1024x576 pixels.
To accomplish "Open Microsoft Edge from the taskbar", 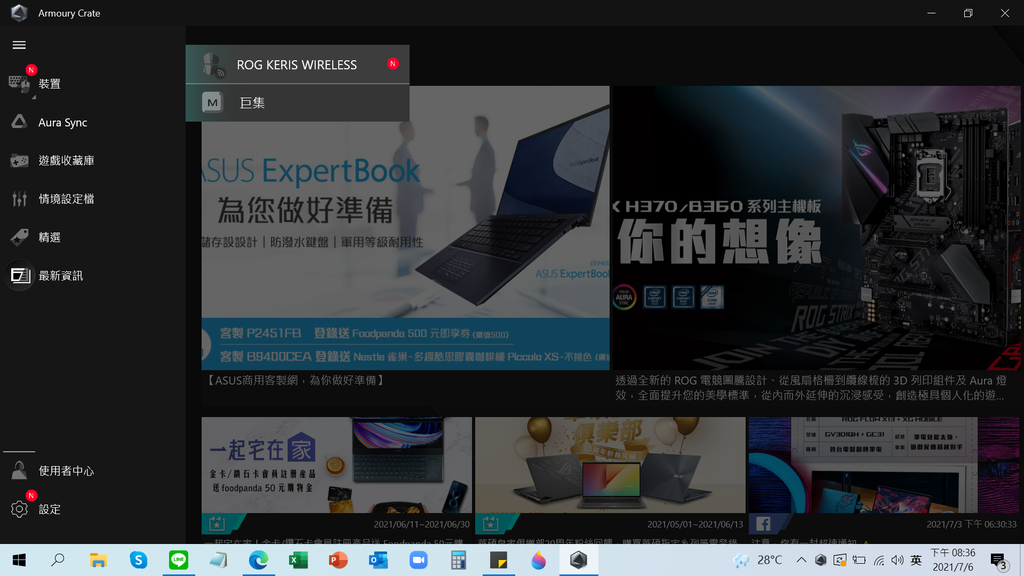I will (x=258, y=560).
